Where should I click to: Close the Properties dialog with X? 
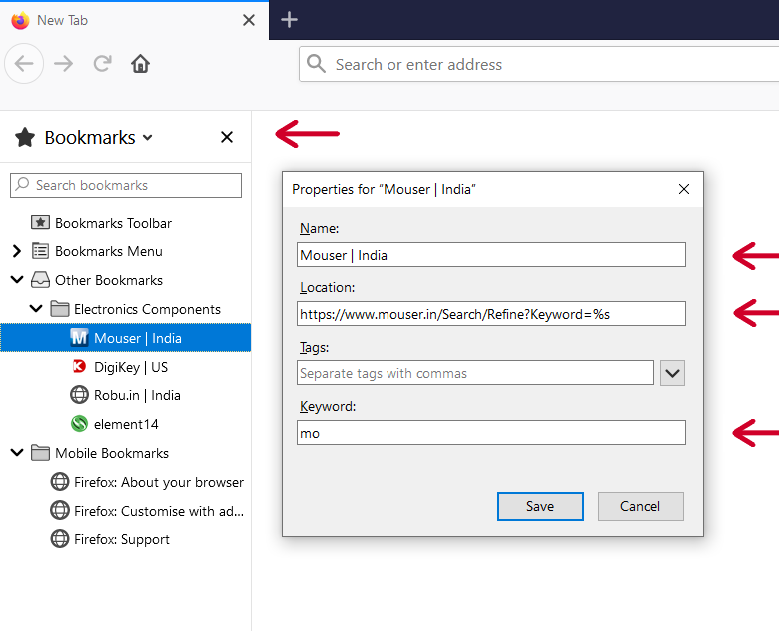coord(684,189)
